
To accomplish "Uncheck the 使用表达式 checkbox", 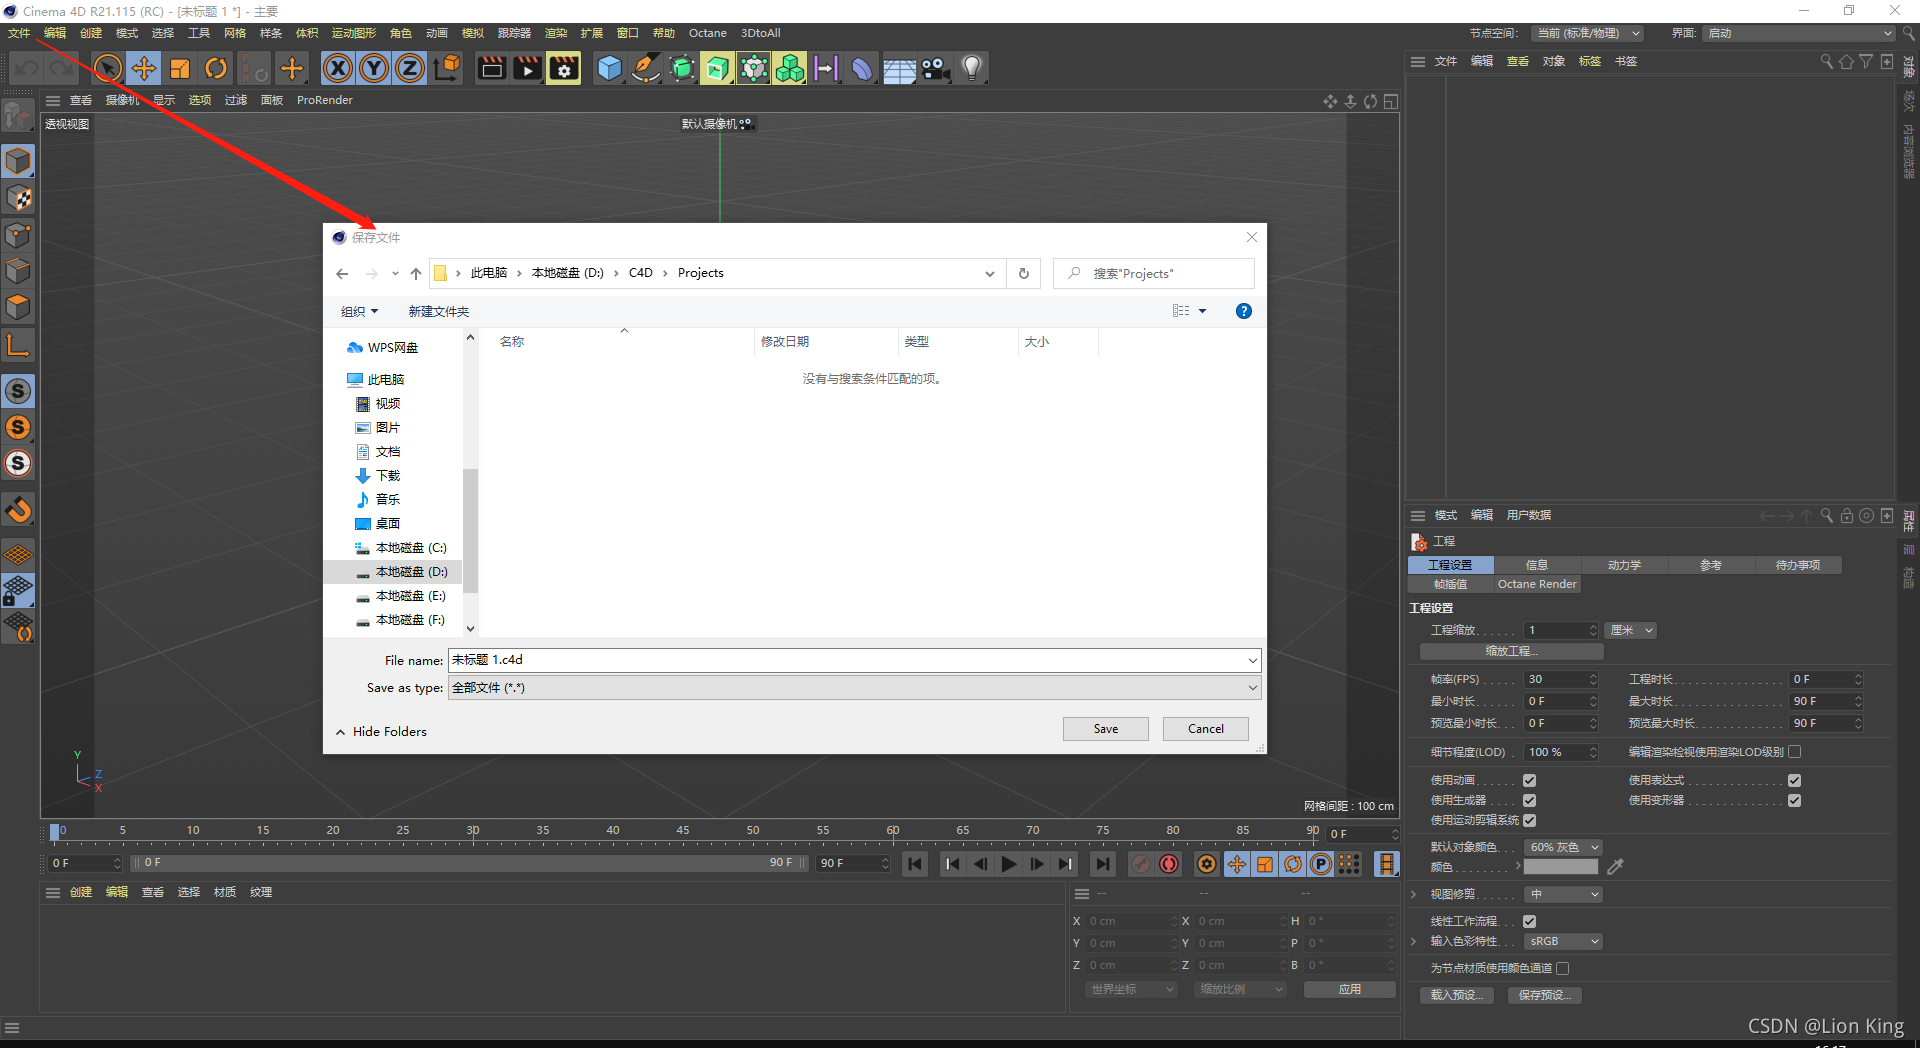I will pyautogui.click(x=1794, y=780).
